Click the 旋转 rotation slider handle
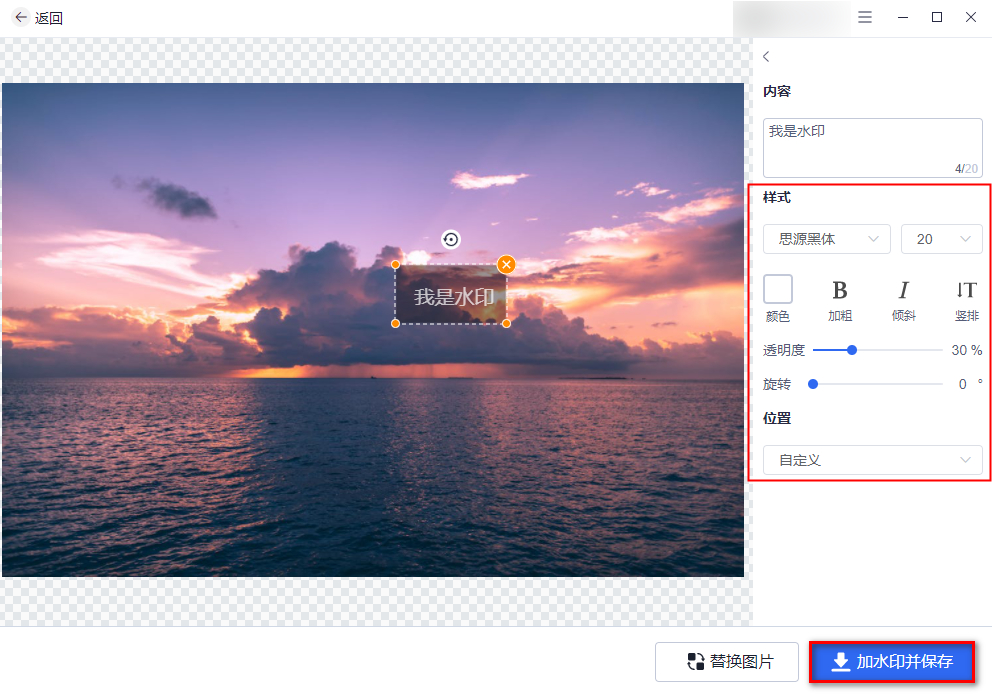The width and height of the screenshot is (992, 694). 813,384
